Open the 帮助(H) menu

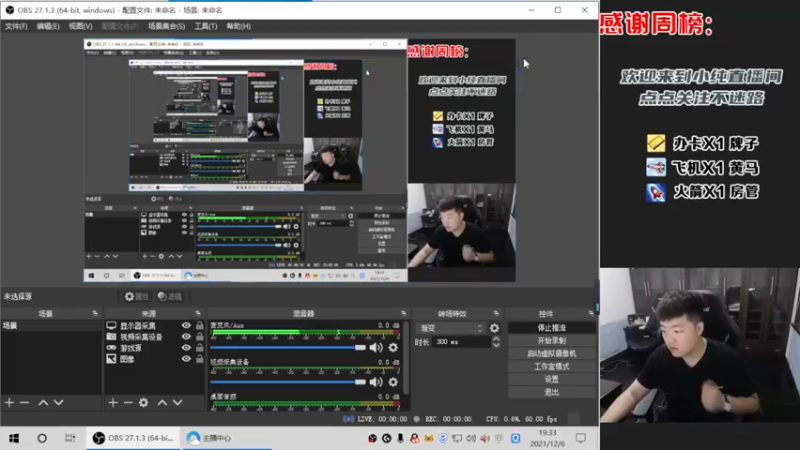click(239, 26)
